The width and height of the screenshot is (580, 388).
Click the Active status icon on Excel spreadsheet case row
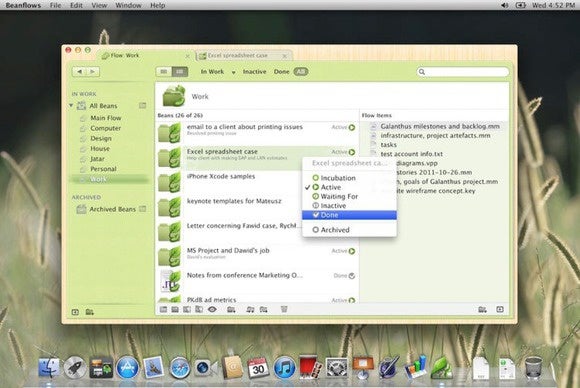click(x=352, y=152)
